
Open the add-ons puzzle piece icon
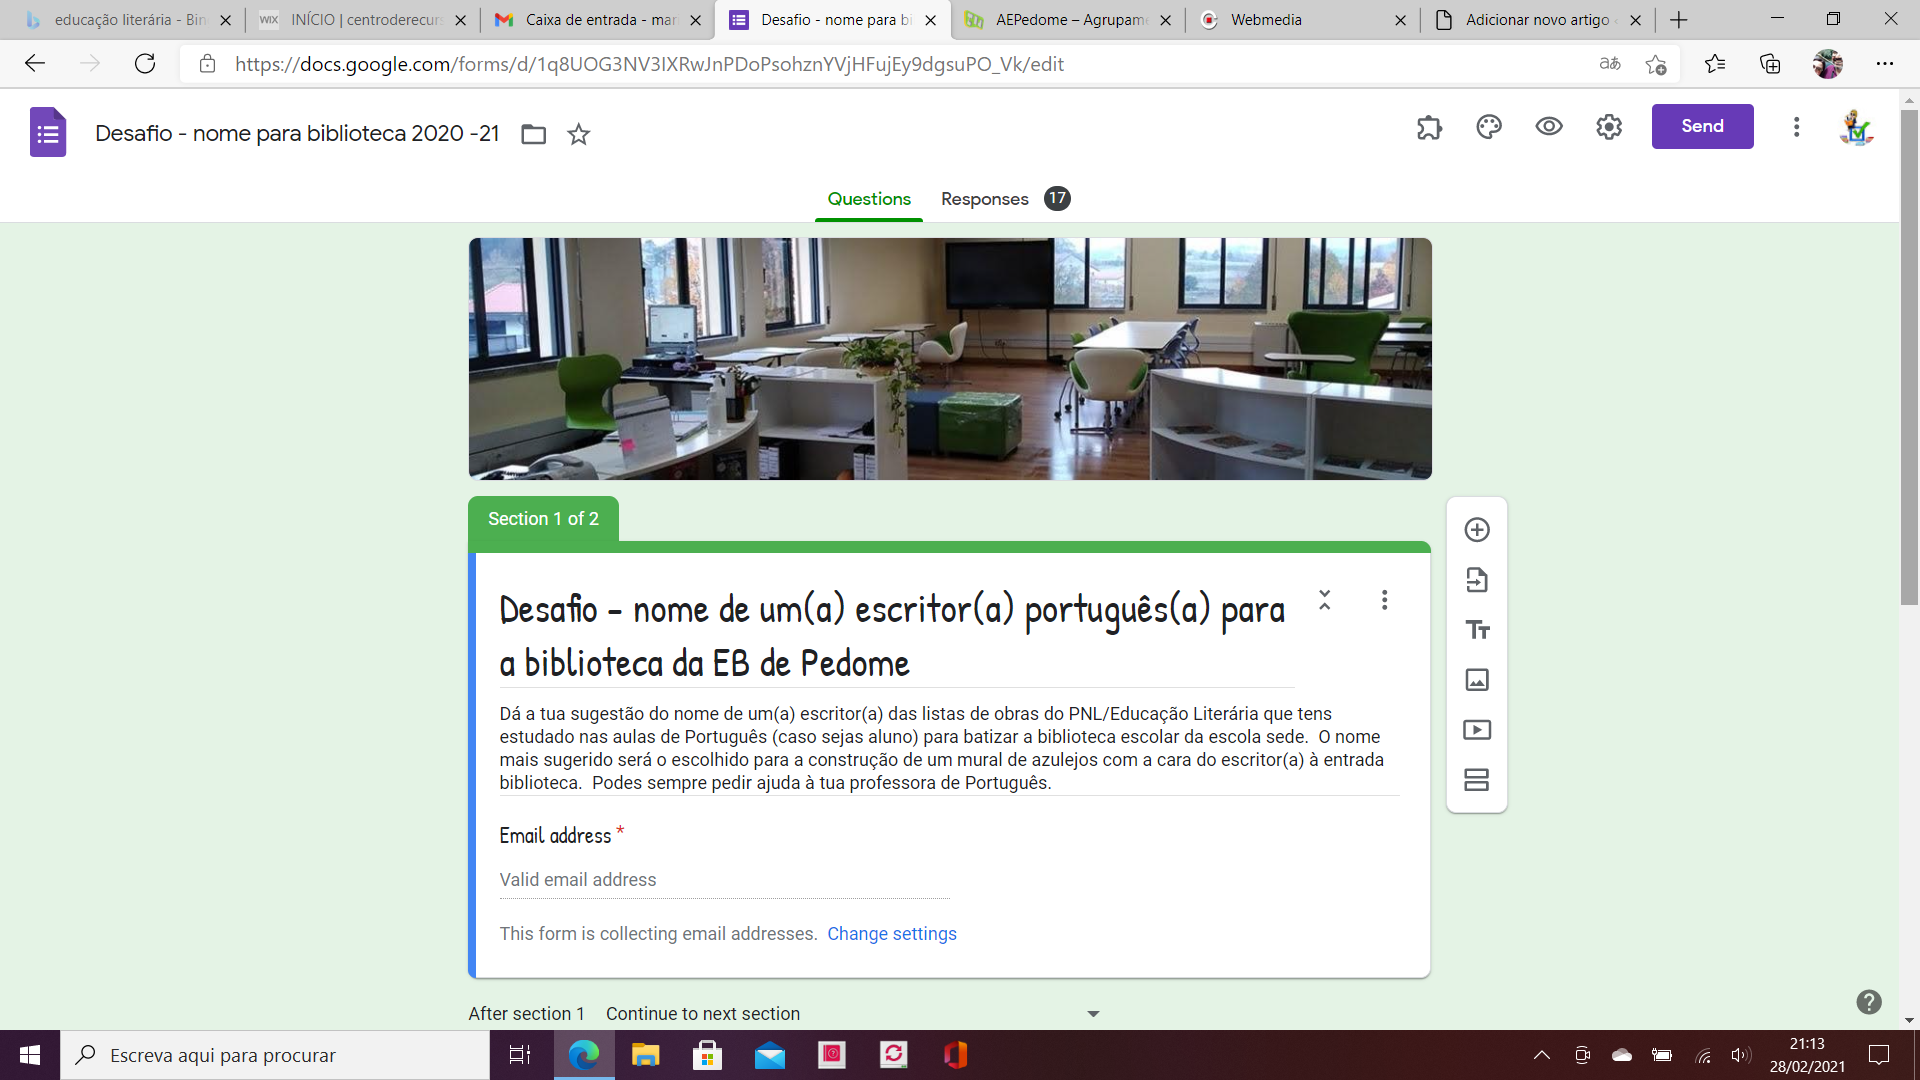click(x=1429, y=127)
